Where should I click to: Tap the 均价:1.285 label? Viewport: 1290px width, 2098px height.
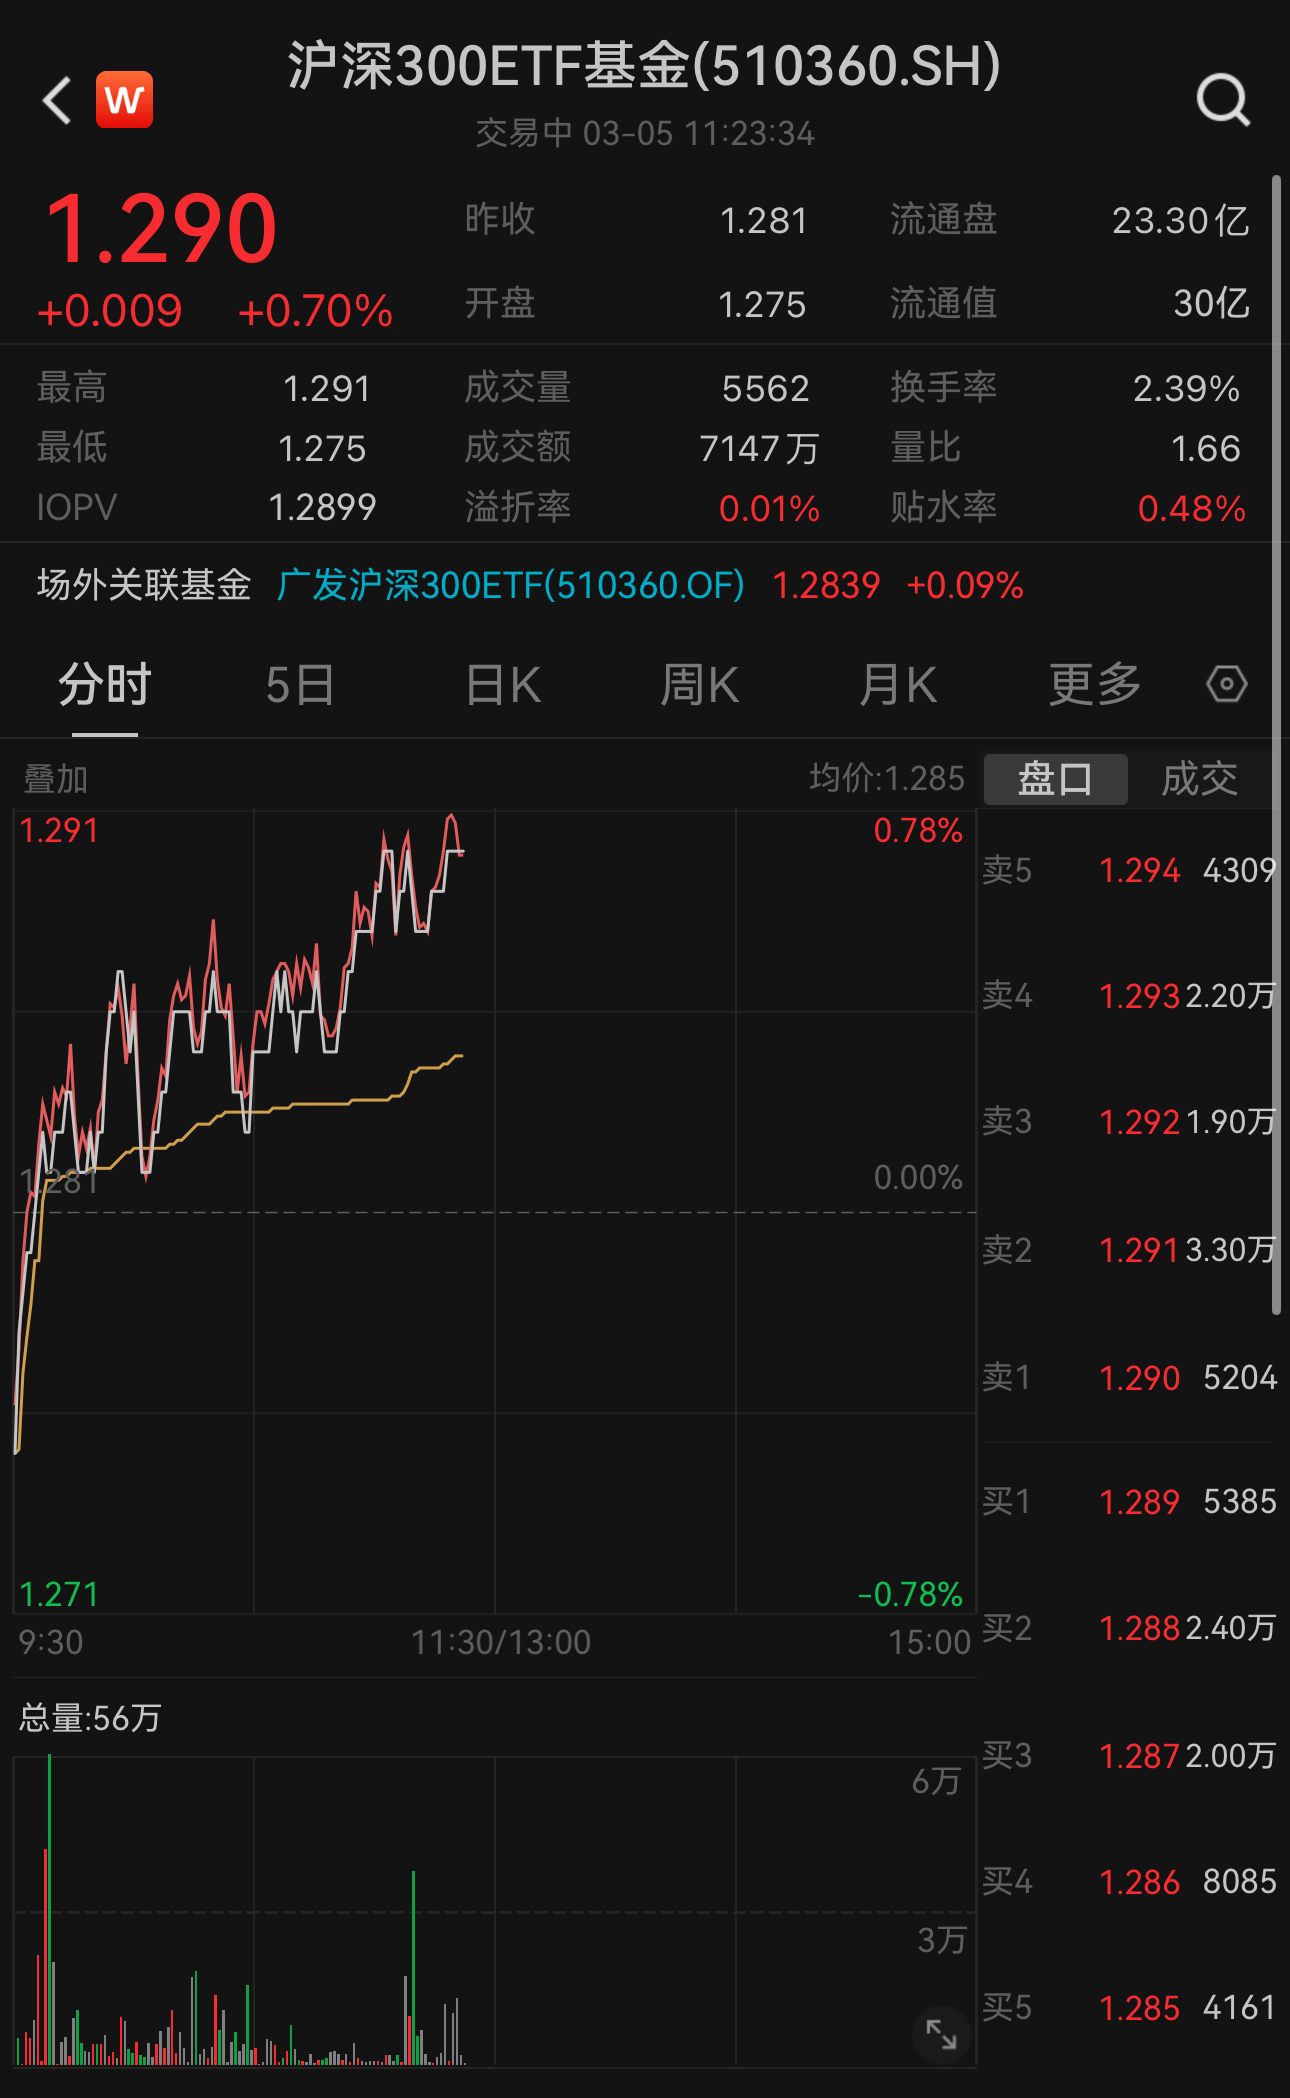887,778
